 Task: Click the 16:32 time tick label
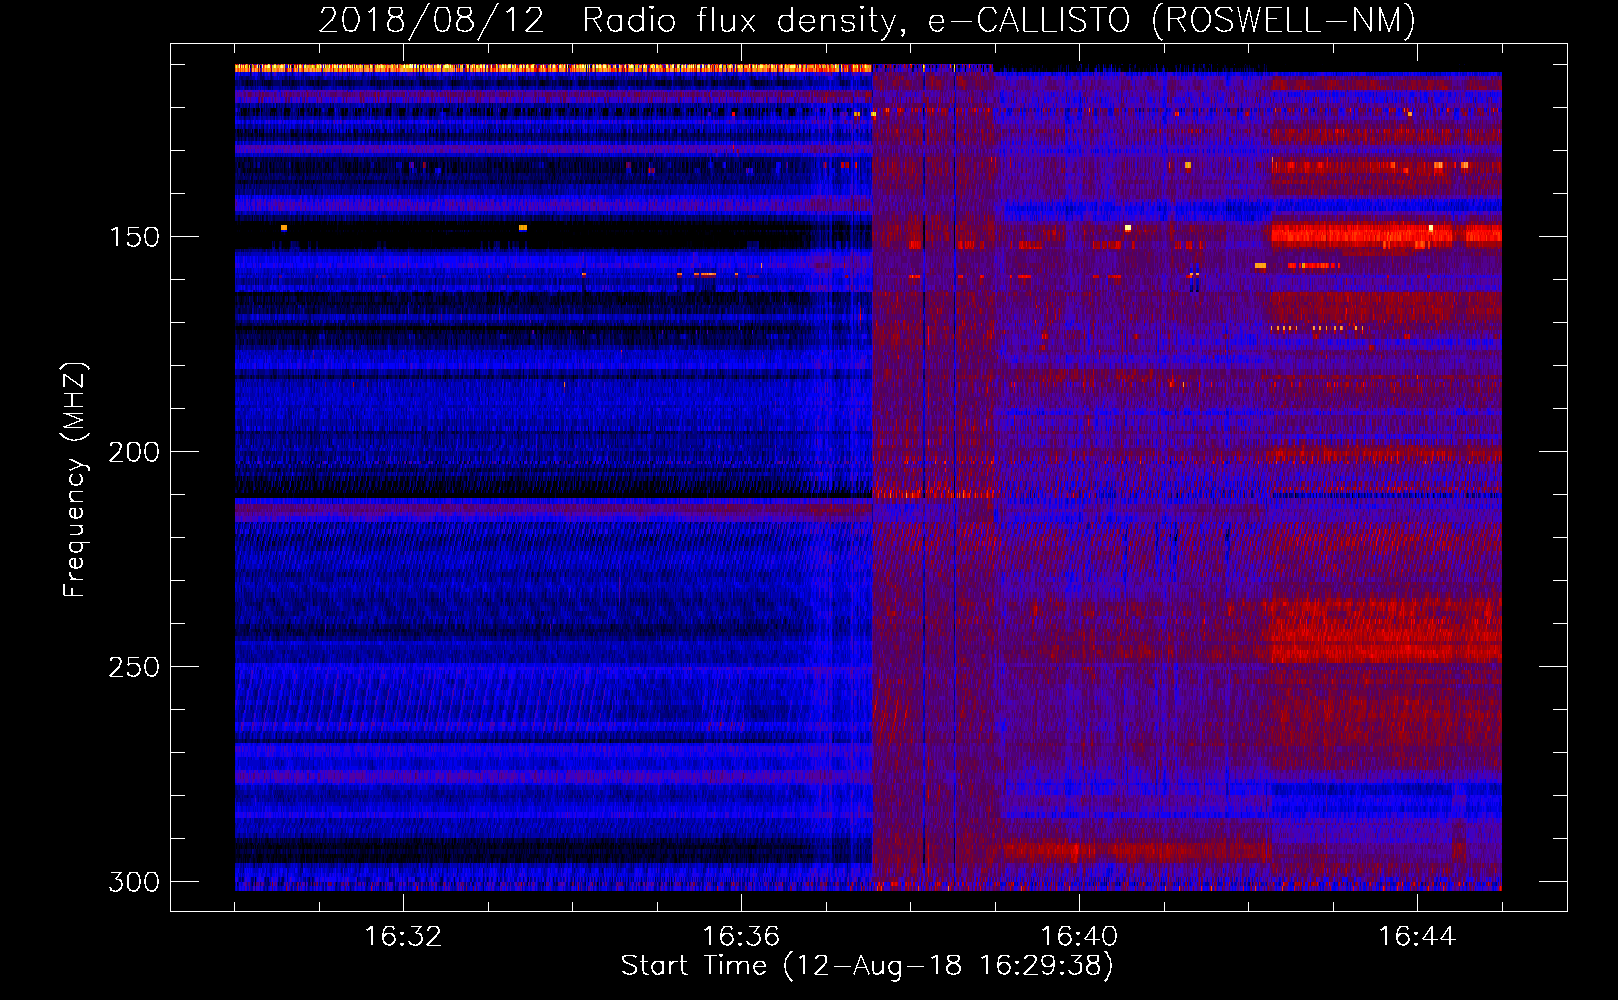(403, 936)
